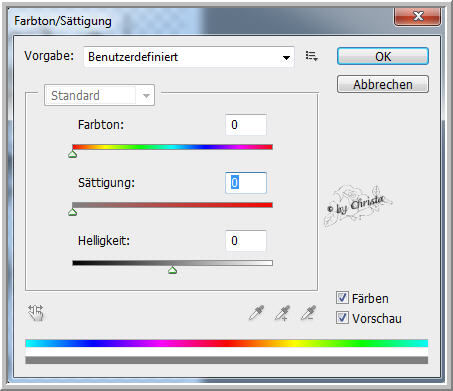Click the dropdown arrow next to Benutzerdefiniert
453x391 pixels.
[286, 58]
